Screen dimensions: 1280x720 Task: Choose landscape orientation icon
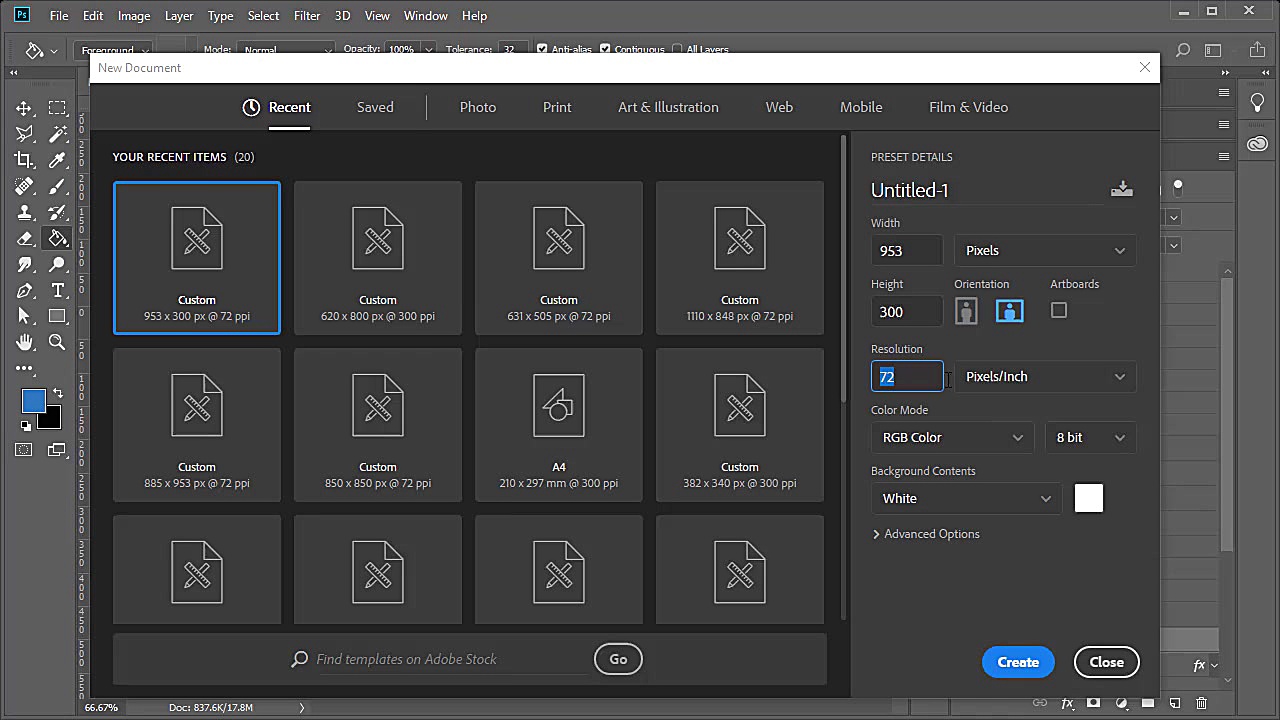pos(1009,311)
